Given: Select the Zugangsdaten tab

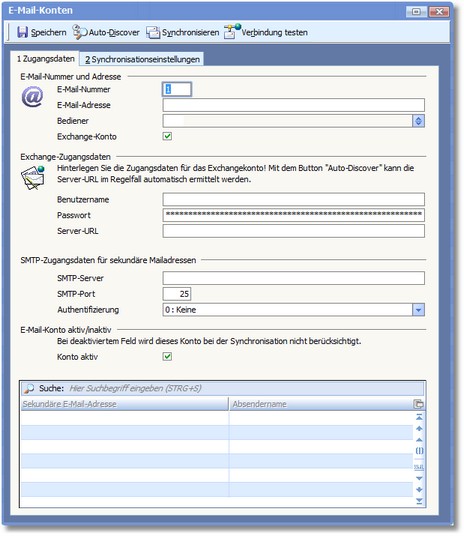Looking at the screenshot, I should pos(45,59).
